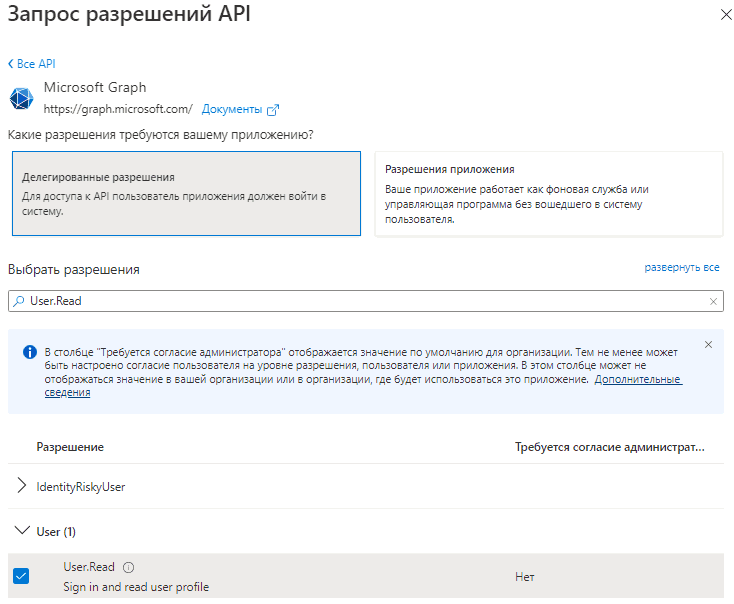The height and width of the screenshot is (604, 734).
Task: Select Делегированные разрешения card
Action: [x=186, y=193]
